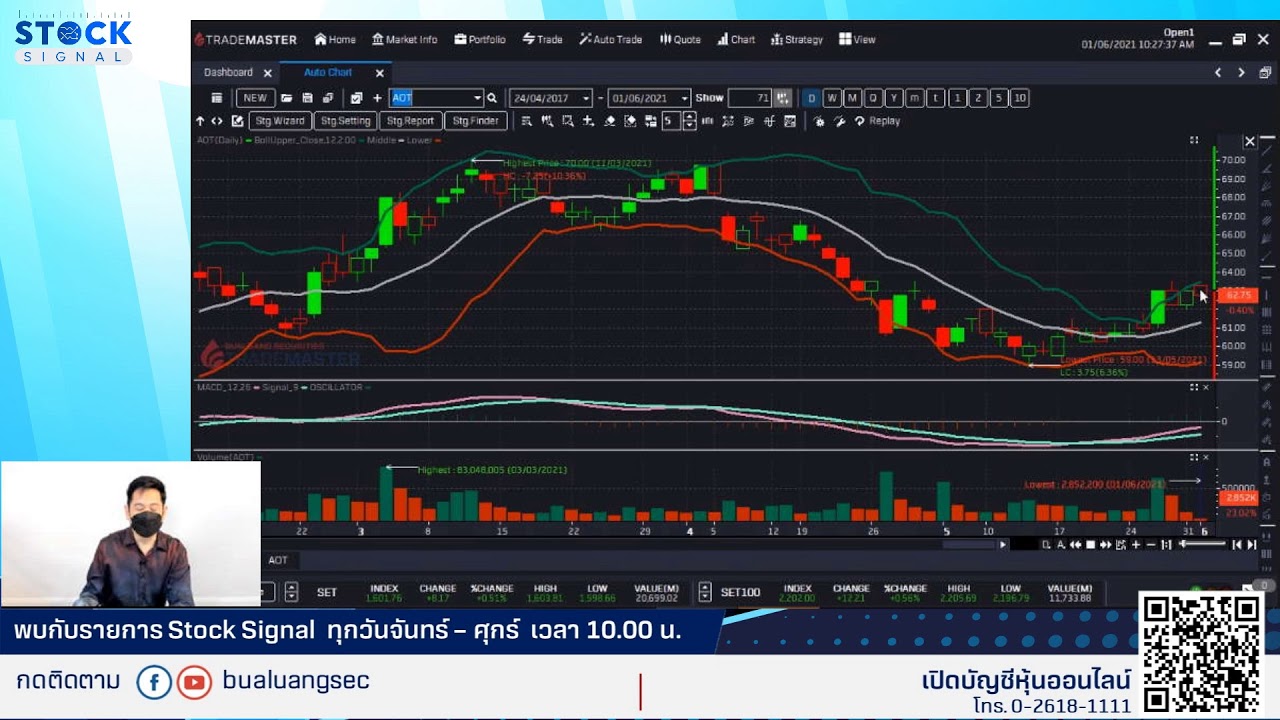Toggle maximize on the Volume pane
Screen dimensions: 1280x720
pos(1194,457)
